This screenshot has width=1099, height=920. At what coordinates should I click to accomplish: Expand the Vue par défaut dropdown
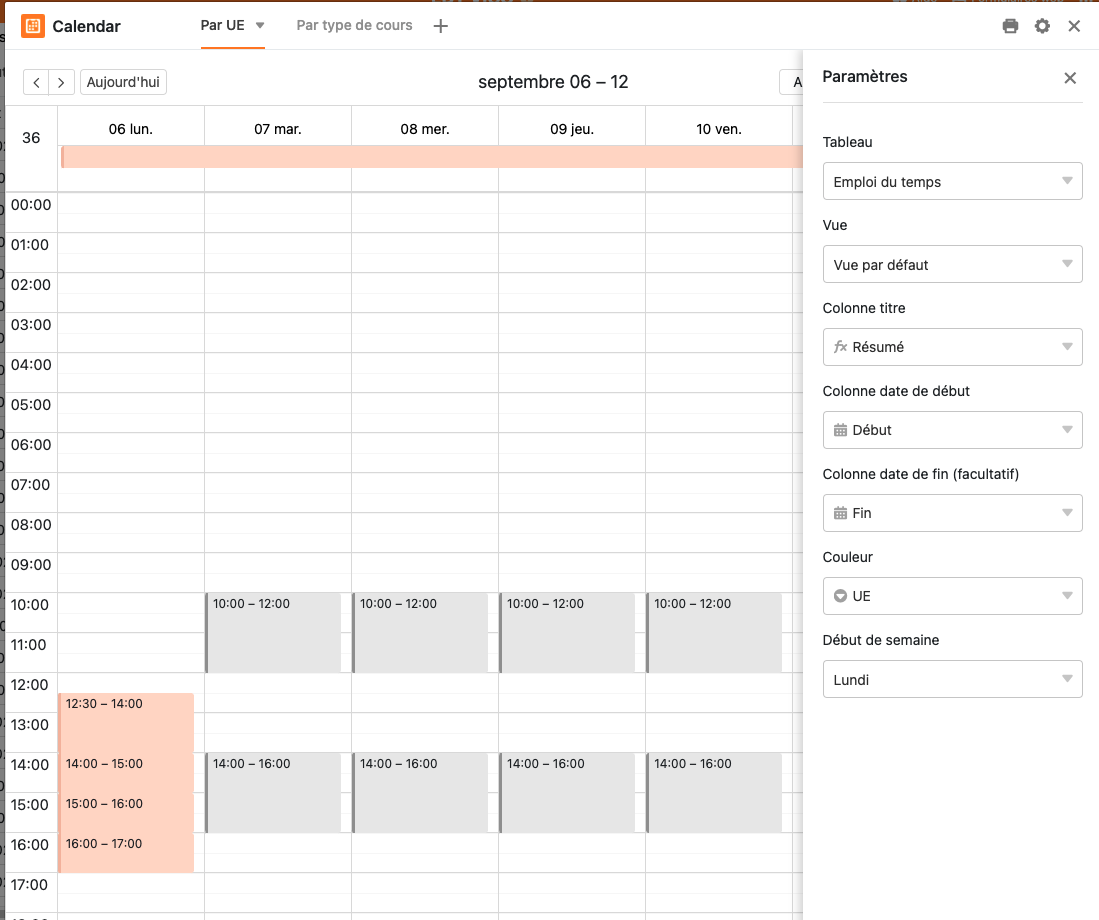point(952,265)
